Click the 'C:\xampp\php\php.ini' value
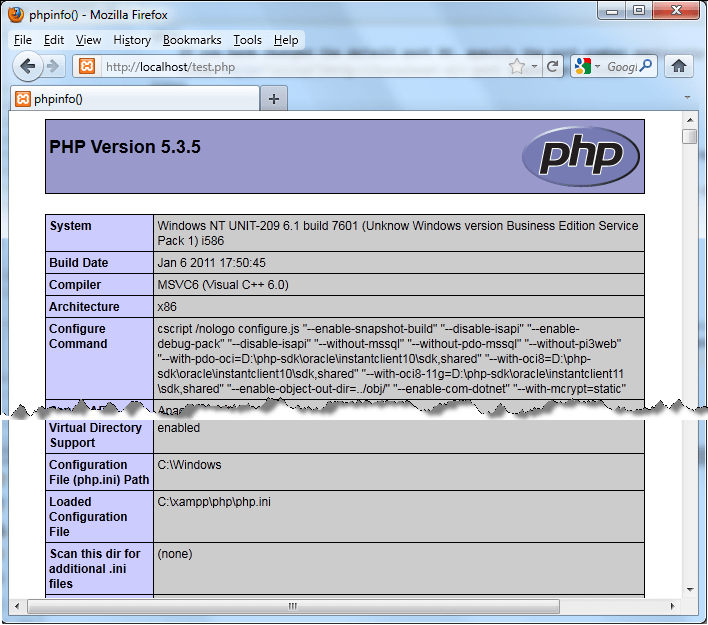 coord(214,502)
